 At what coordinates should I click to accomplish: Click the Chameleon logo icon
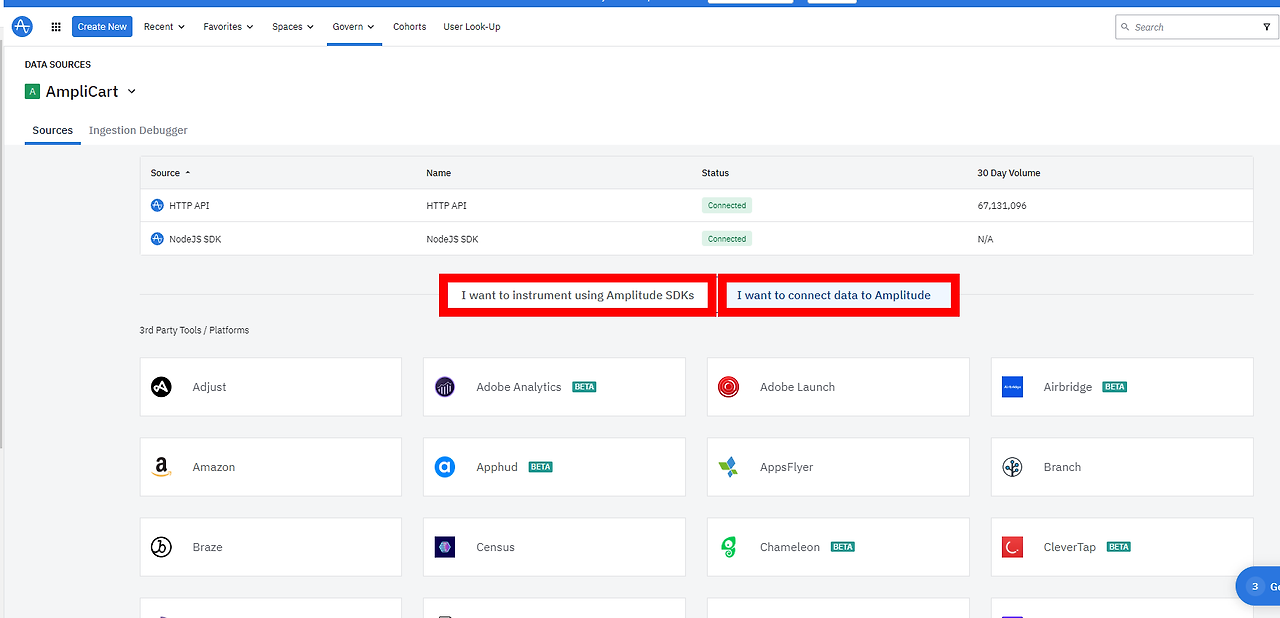729,547
